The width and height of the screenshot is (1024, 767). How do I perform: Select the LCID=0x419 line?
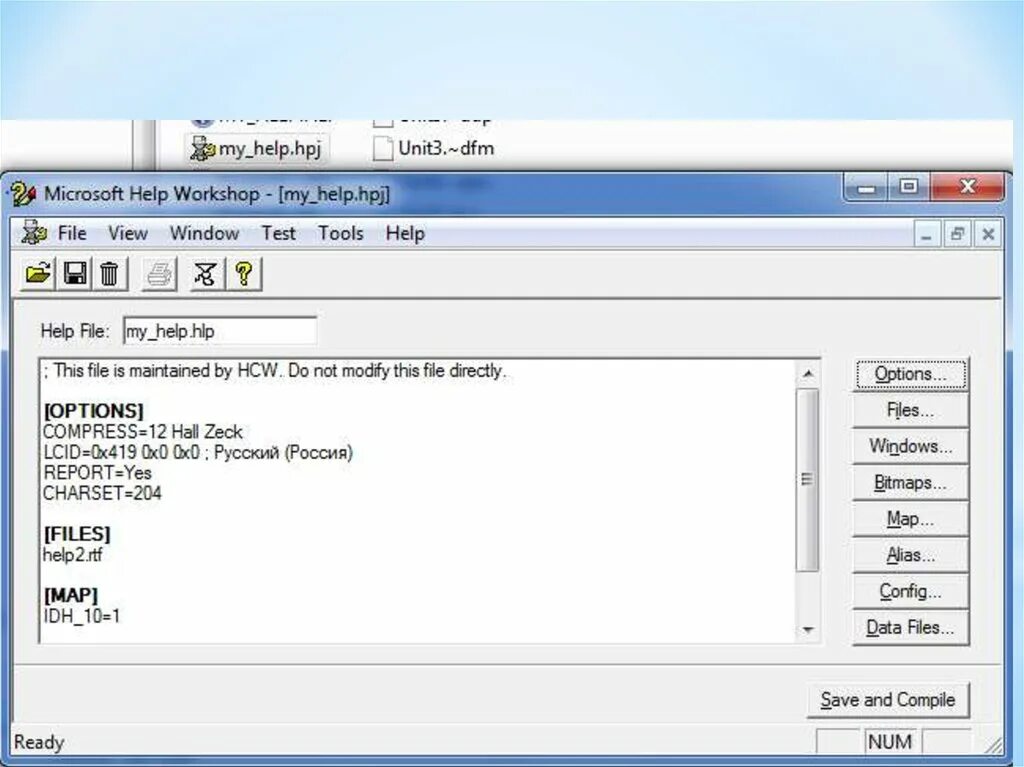tap(198, 452)
